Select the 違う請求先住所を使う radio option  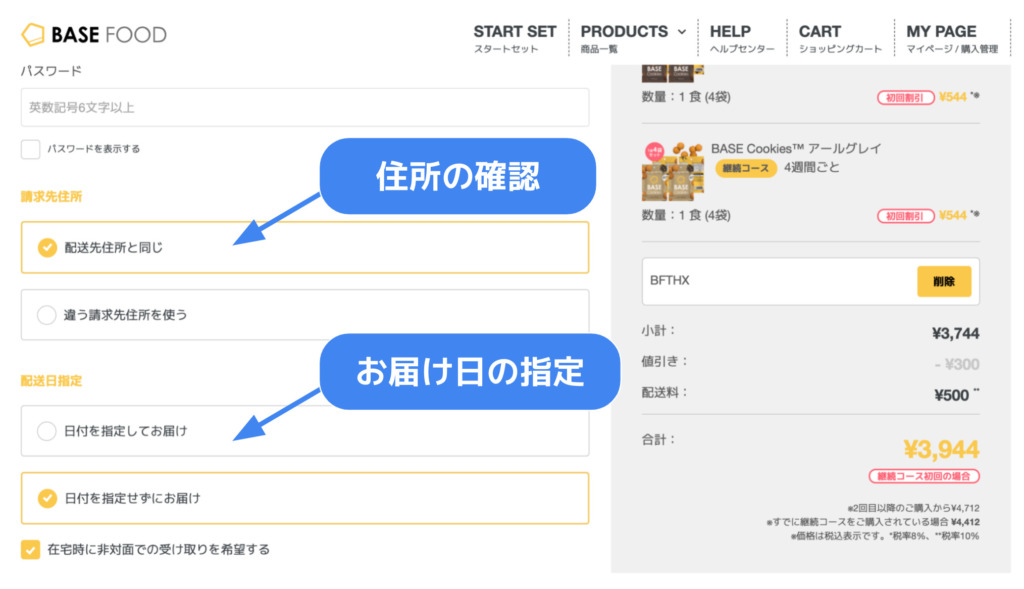tap(305, 315)
